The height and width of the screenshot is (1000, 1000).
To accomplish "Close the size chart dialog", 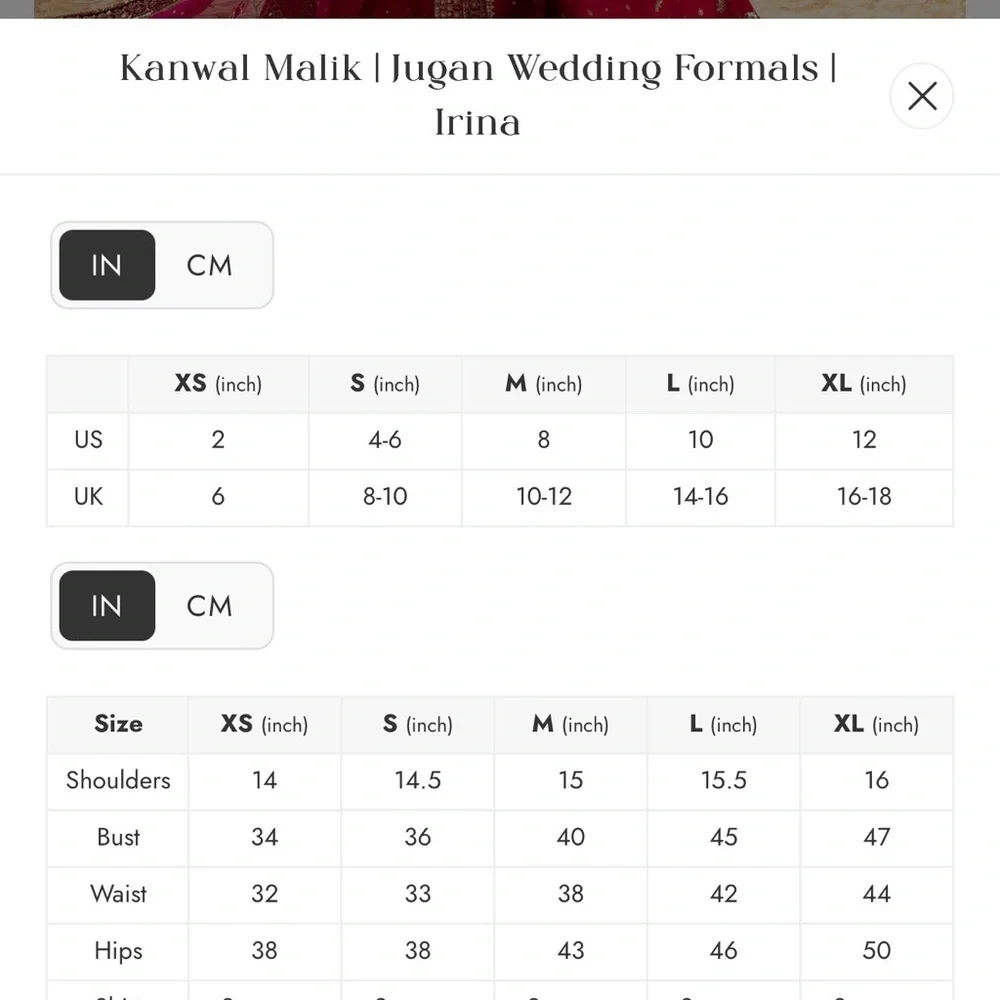I will pos(921,96).
